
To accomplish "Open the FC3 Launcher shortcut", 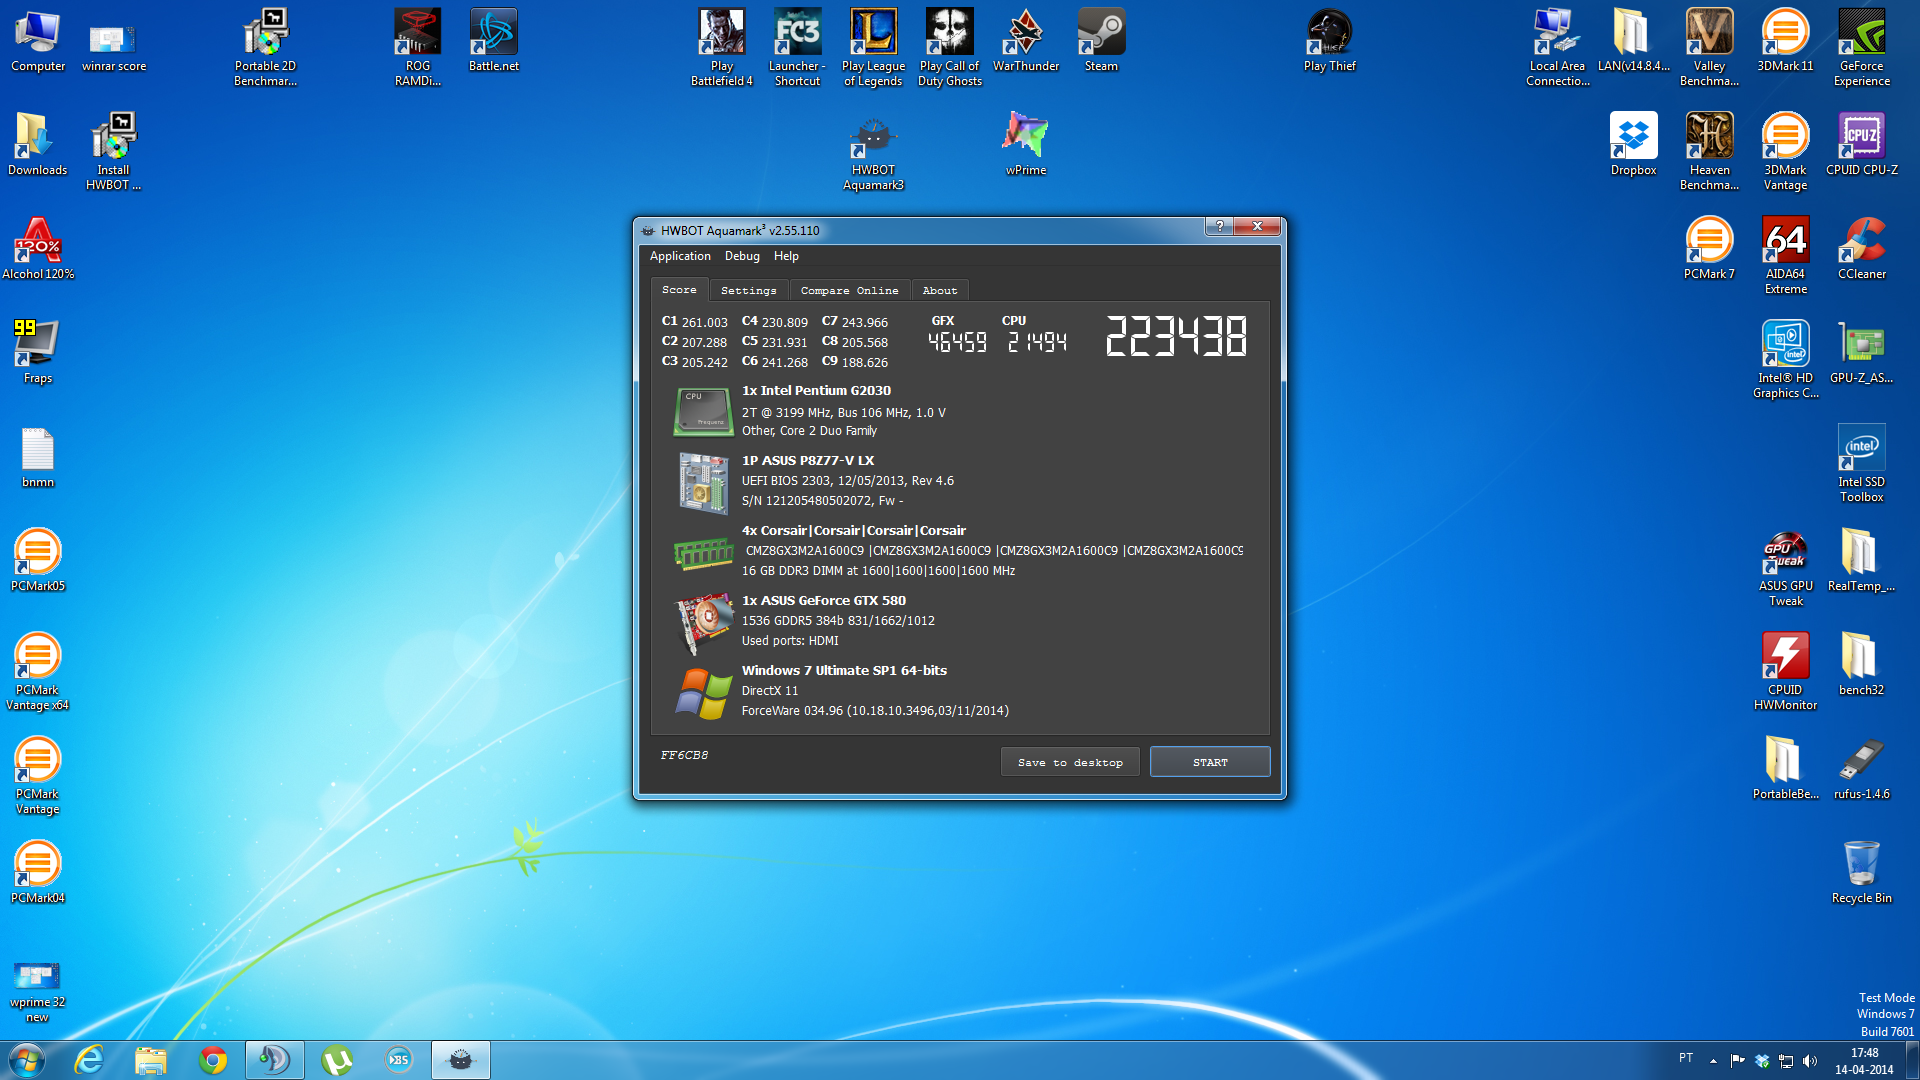I will point(797,48).
